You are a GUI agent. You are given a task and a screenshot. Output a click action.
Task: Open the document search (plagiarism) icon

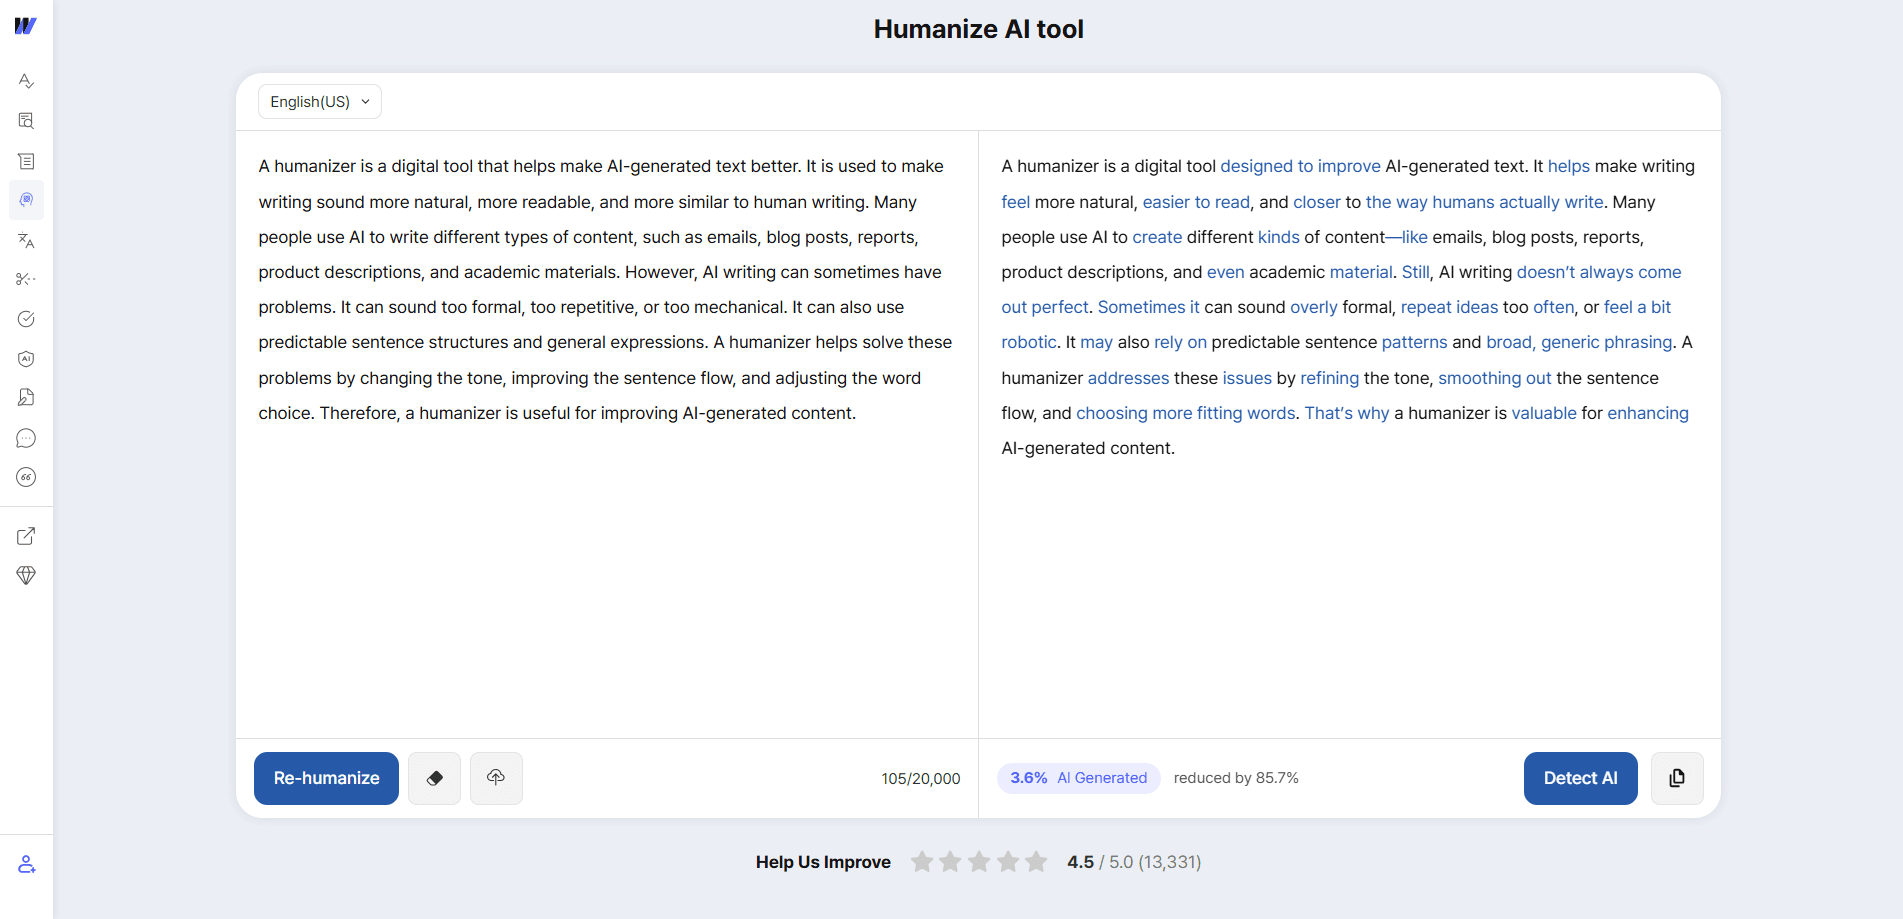26,121
